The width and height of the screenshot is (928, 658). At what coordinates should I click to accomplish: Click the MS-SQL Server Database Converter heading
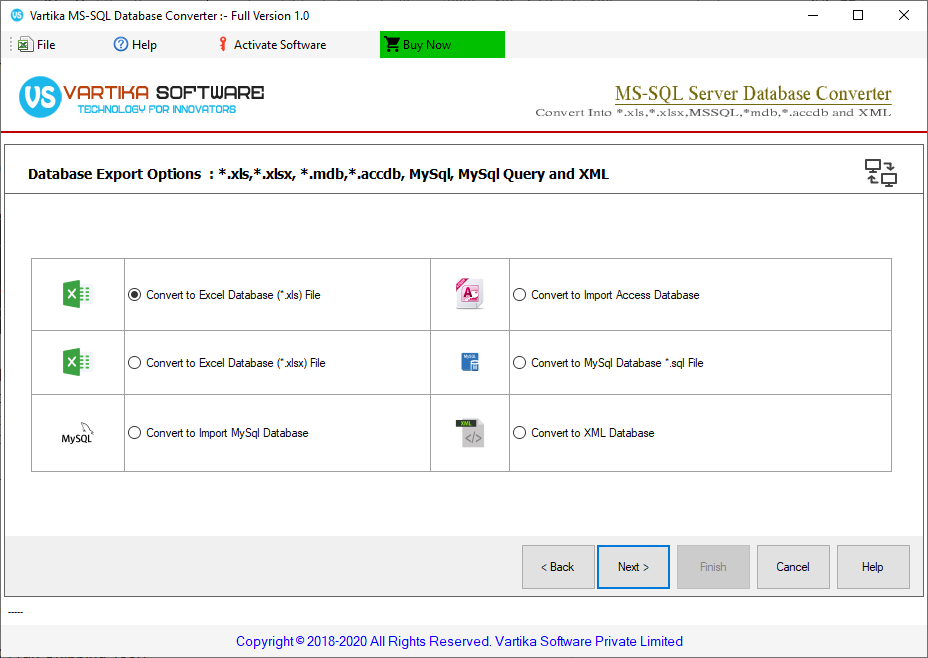coord(753,93)
